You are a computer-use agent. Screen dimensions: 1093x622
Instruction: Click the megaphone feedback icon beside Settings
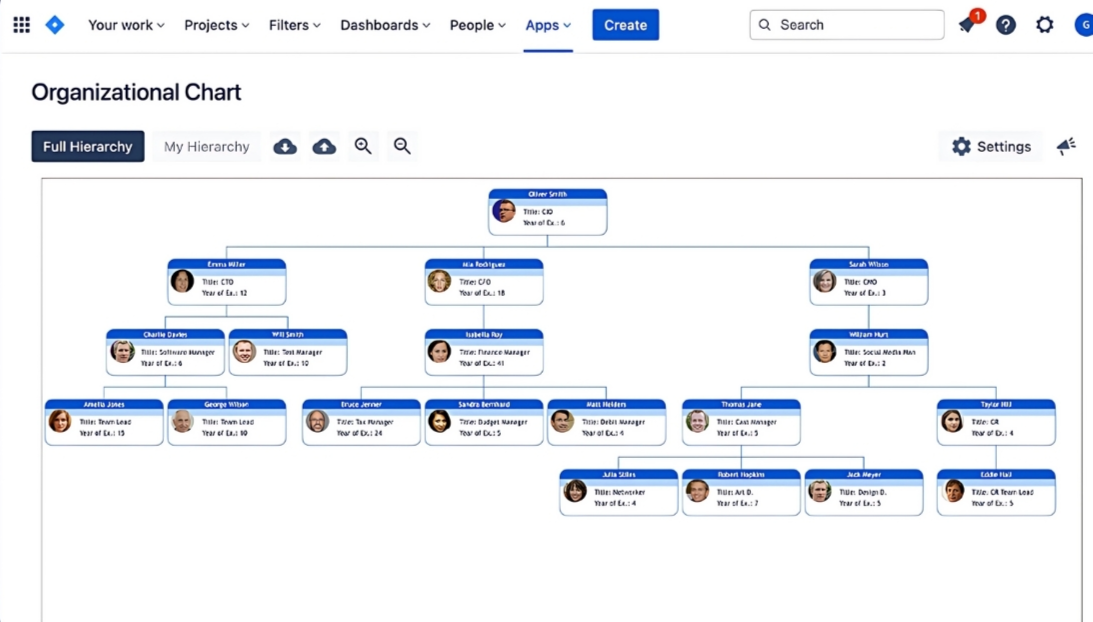point(1066,146)
